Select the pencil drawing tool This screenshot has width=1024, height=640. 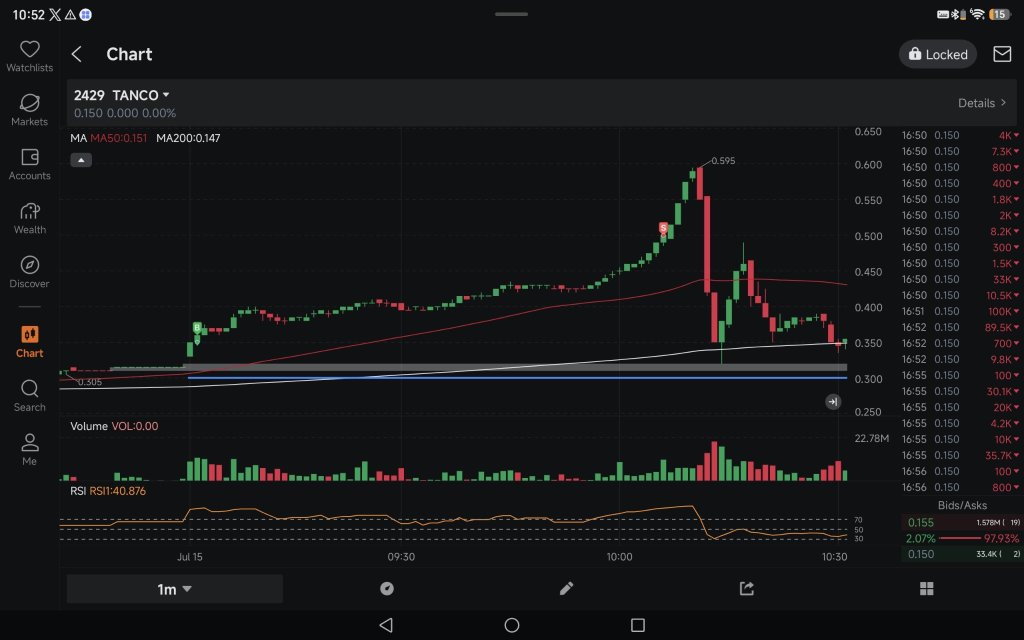point(566,589)
